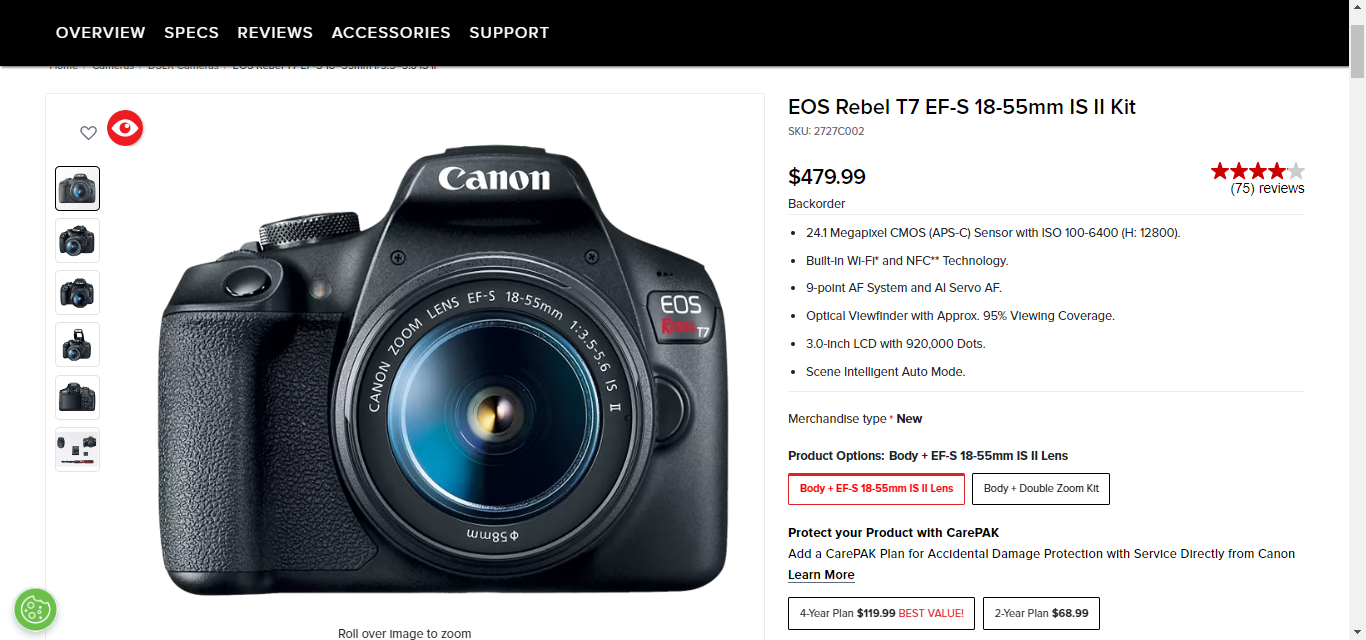Click the star rating icons
The image size is (1366, 640).
pyautogui.click(x=1257, y=171)
